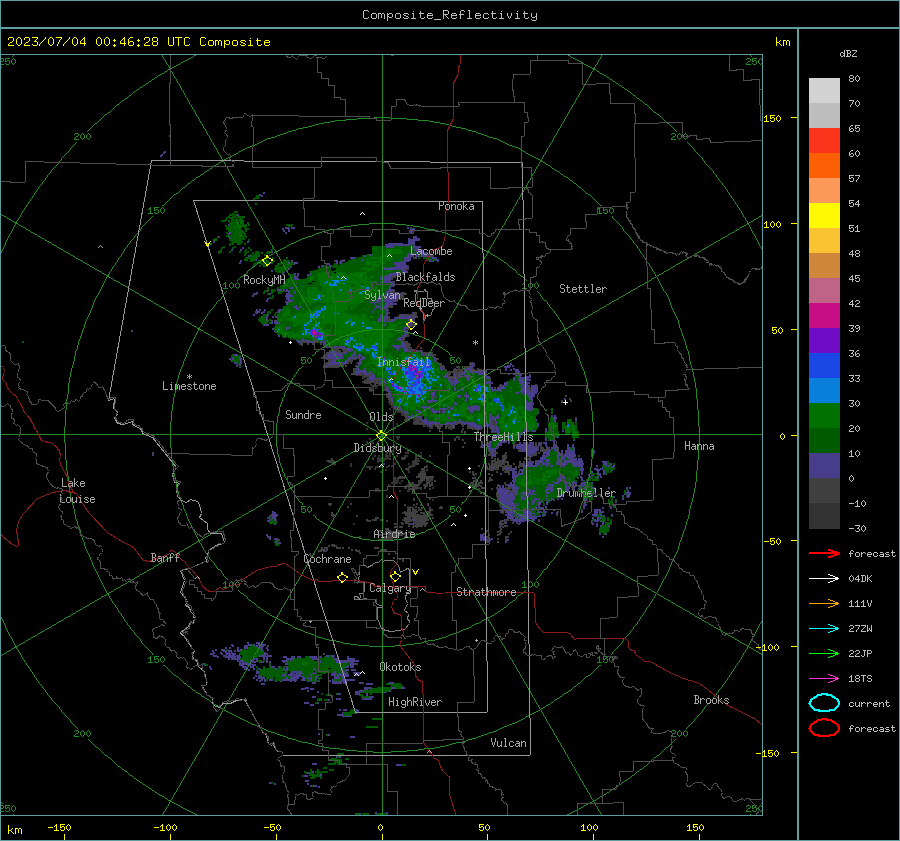The height and width of the screenshot is (841, 900).
Task: Click yellow diamond at radar center near Olds
Action: [381, 435]
